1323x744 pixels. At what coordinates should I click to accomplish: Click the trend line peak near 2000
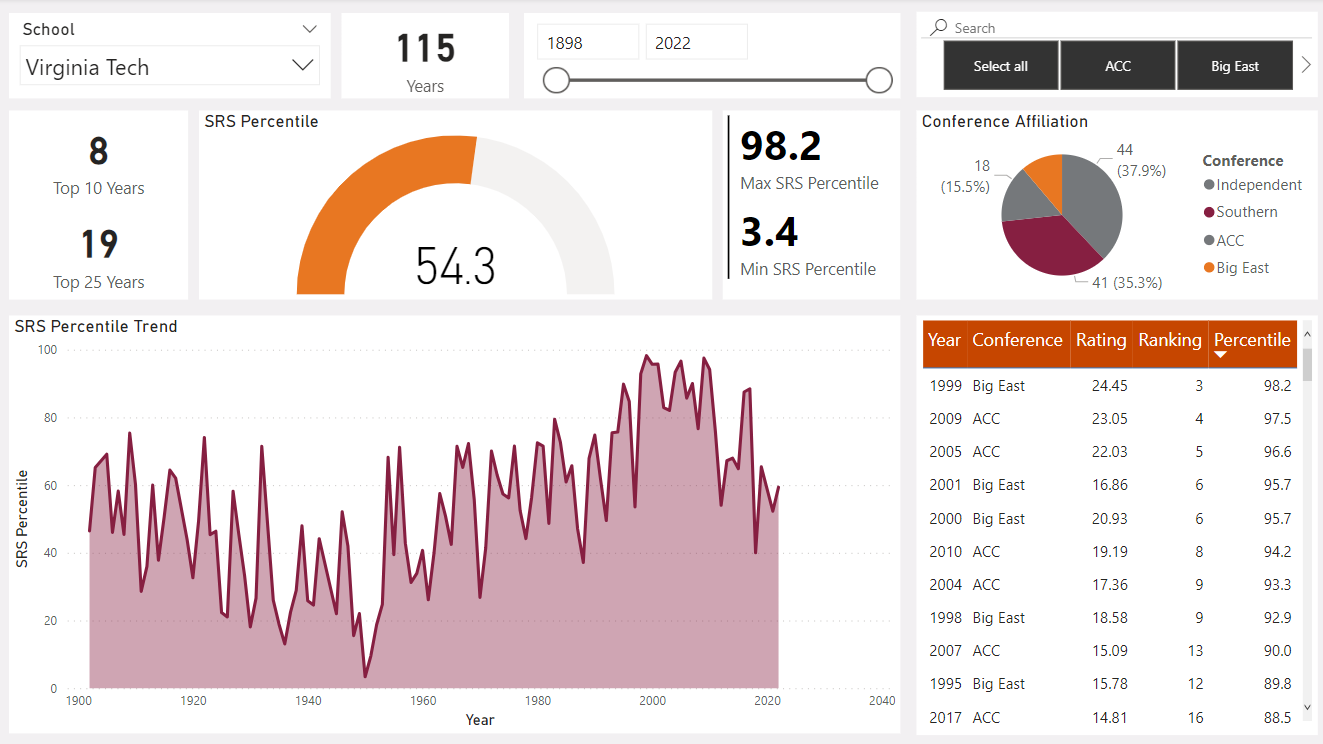647,356
